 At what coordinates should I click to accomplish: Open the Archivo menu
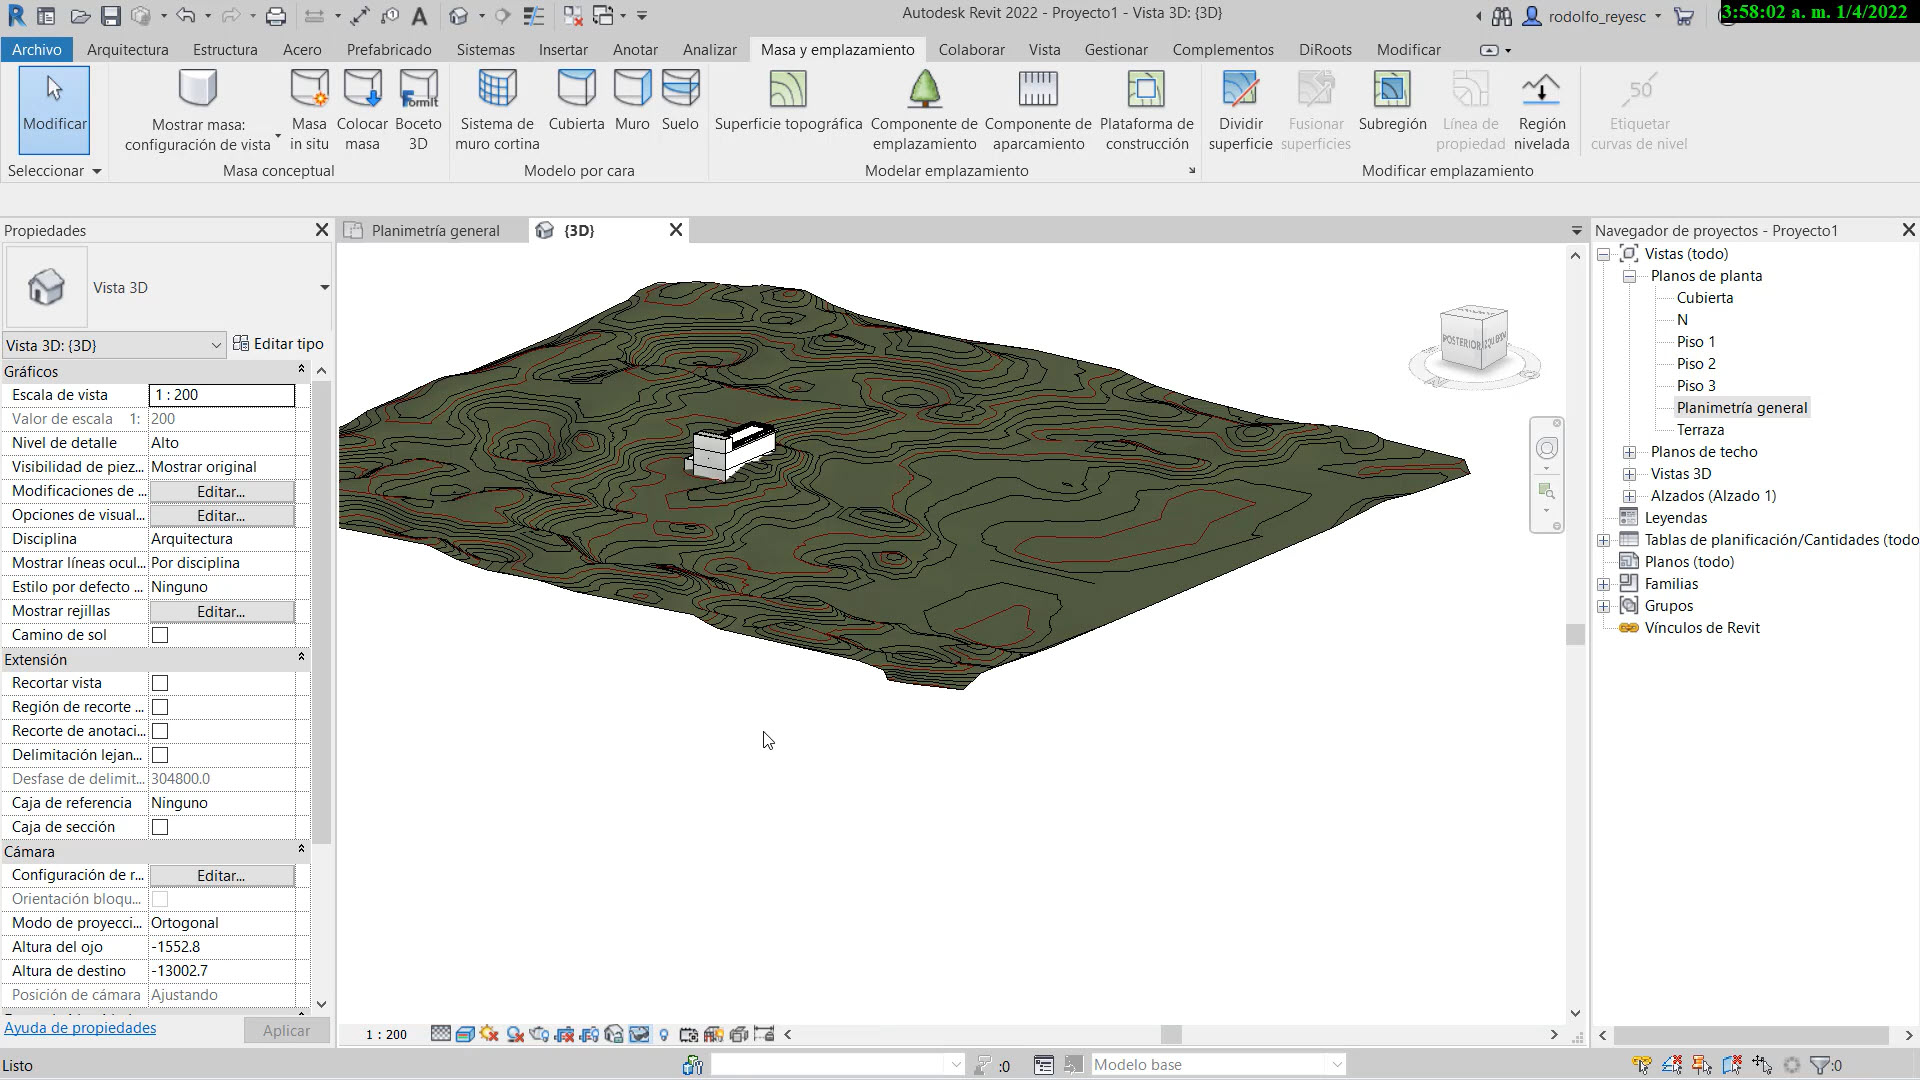(37, 49)
